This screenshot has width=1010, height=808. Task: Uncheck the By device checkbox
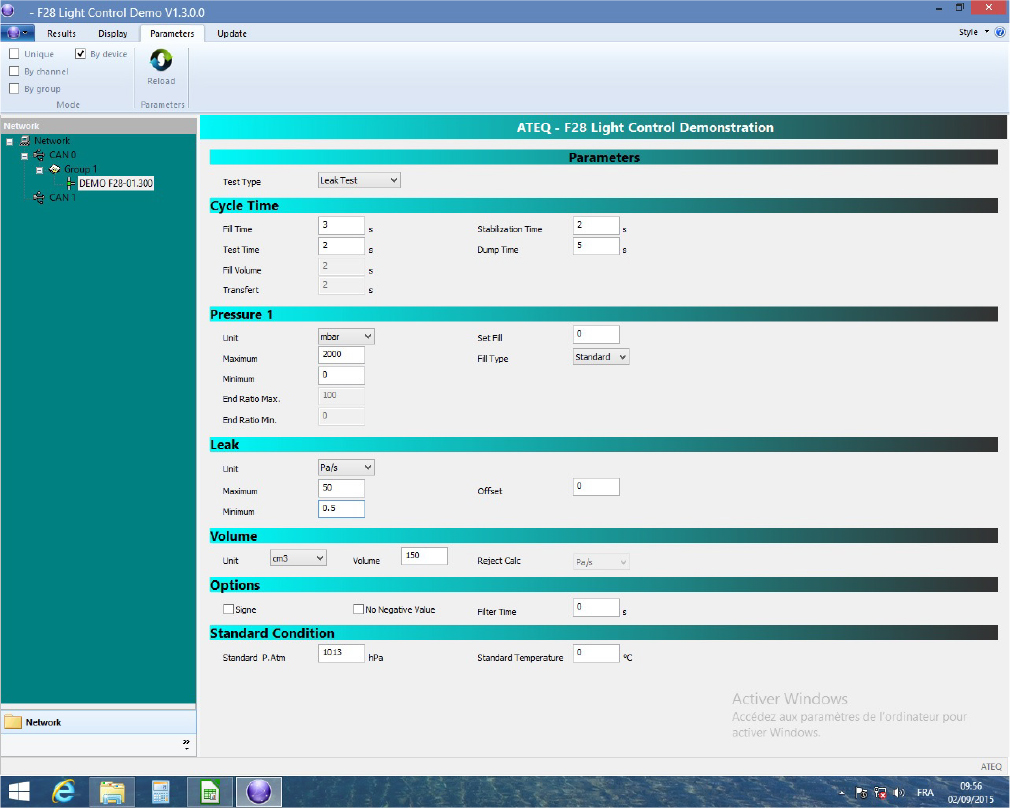click(x=81, y=54)
